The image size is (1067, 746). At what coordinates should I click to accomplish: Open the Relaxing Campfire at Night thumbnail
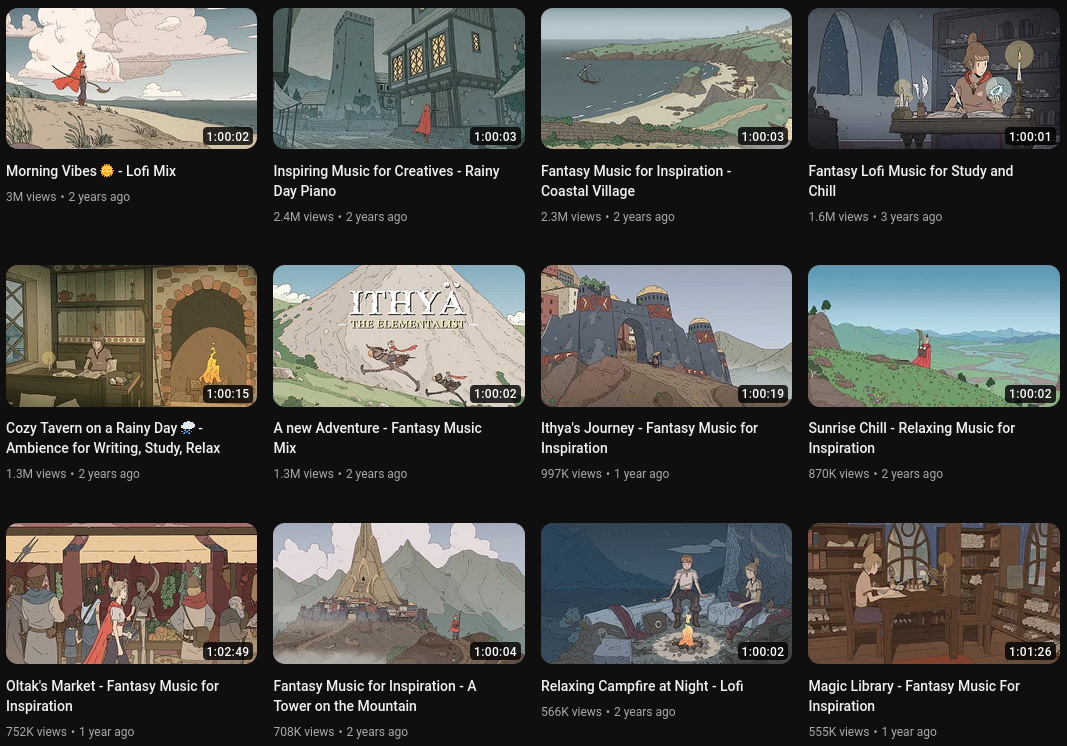coord(666,593)
